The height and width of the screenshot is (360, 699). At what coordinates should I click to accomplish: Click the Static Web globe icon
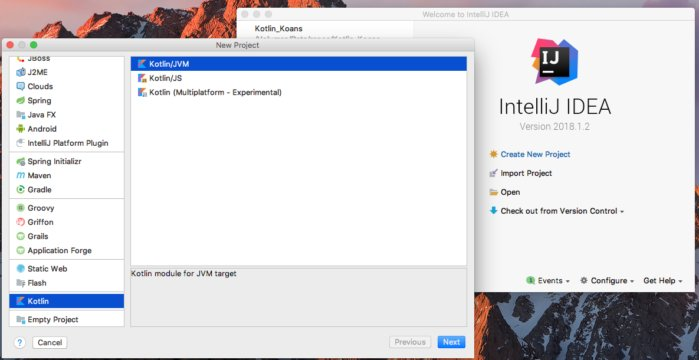[x=21, y=269]
